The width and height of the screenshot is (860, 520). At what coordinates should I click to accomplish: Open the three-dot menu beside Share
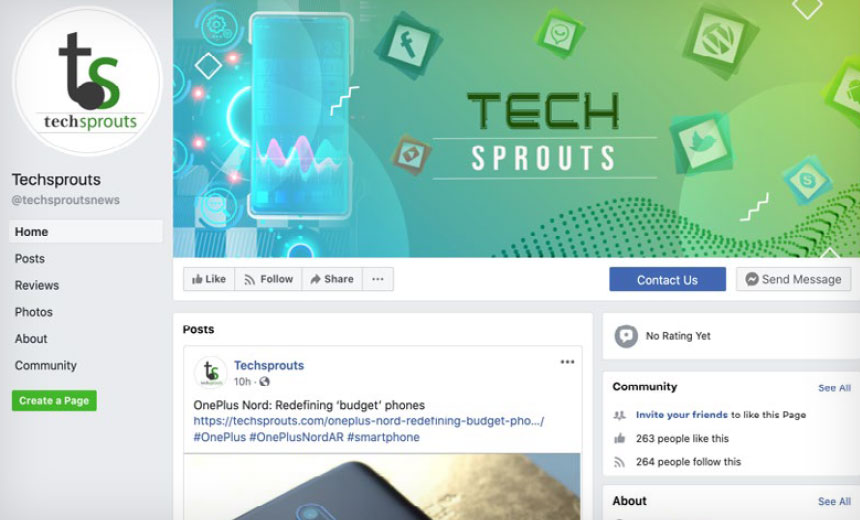coord(378,279)
